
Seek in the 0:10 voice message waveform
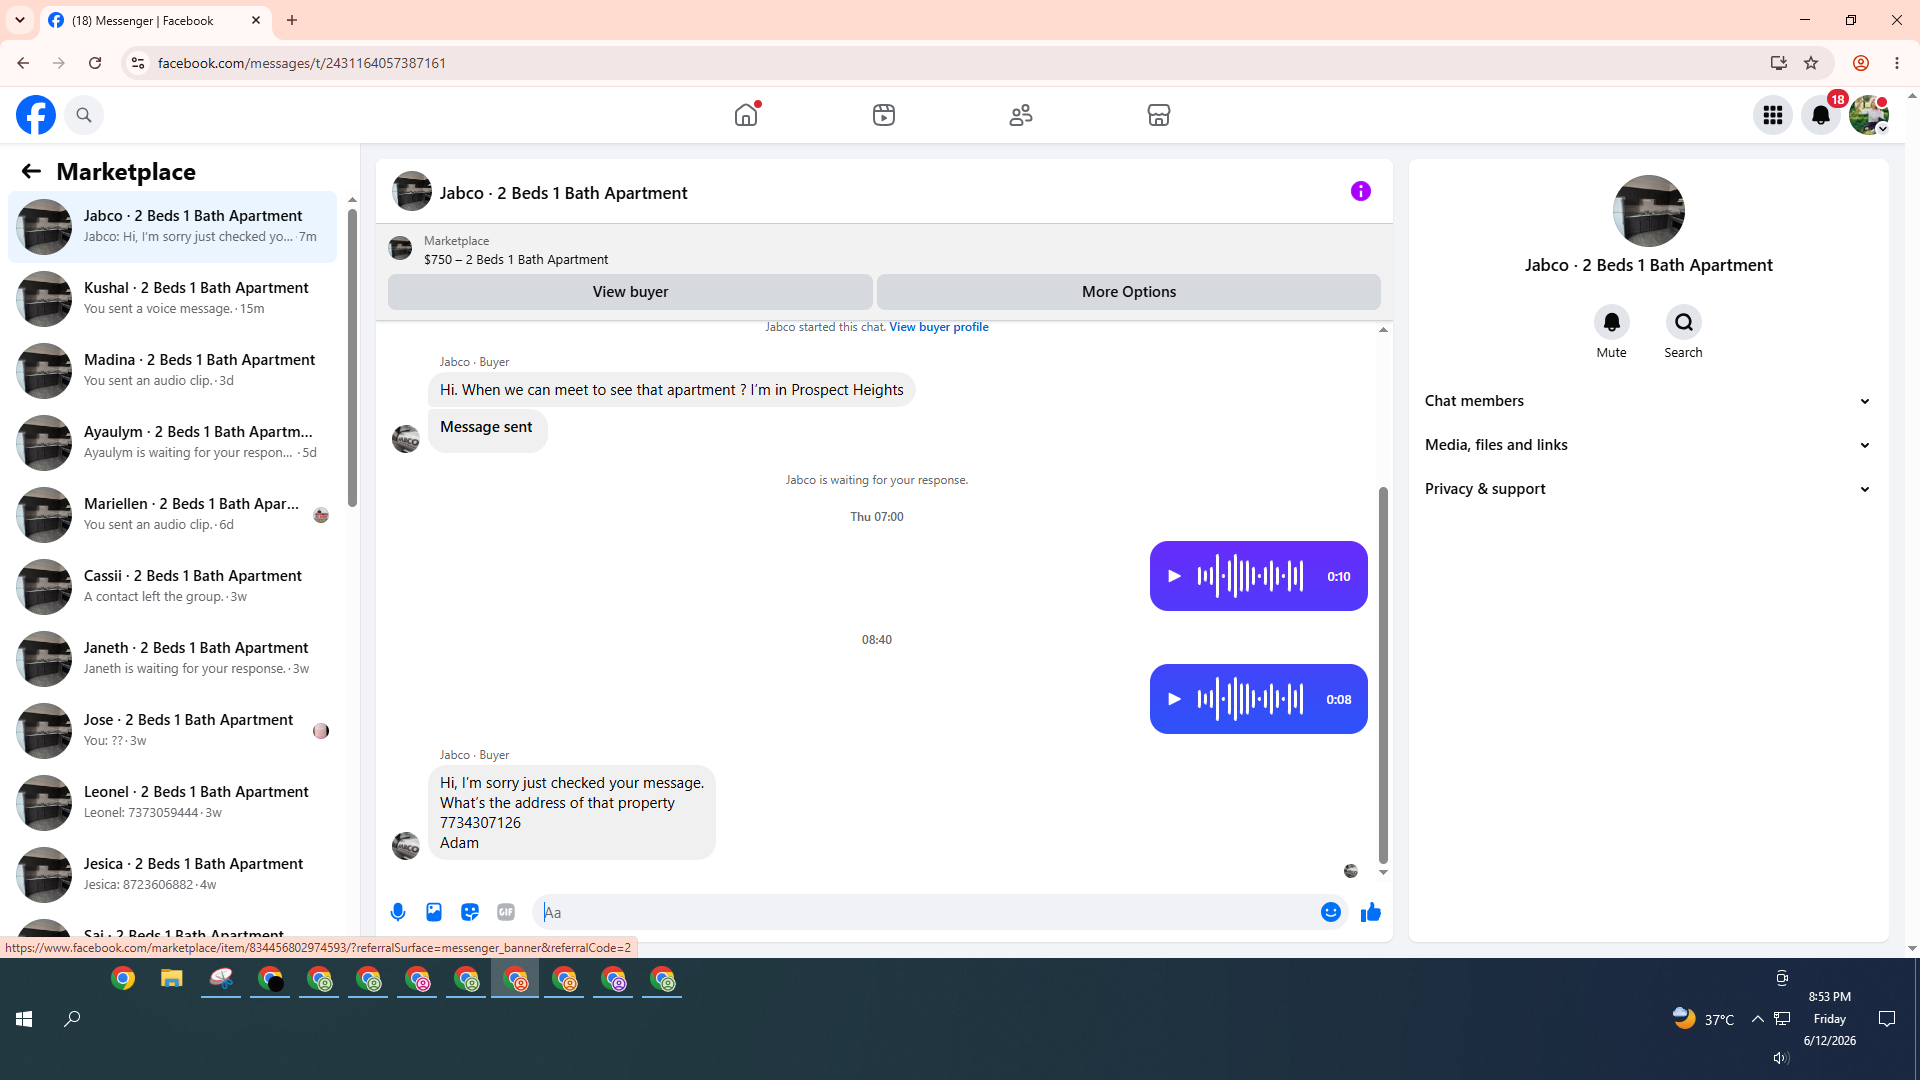[1250, 576]
